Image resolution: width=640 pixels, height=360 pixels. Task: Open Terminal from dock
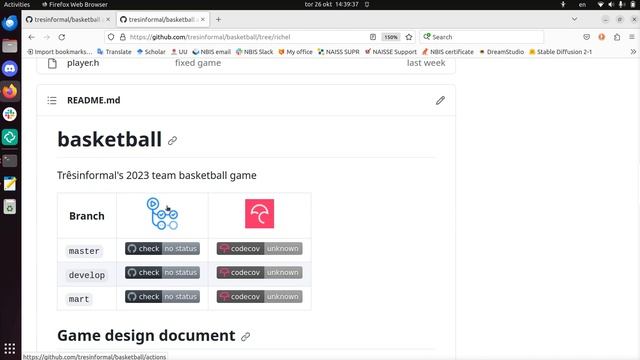coord(10,160)
